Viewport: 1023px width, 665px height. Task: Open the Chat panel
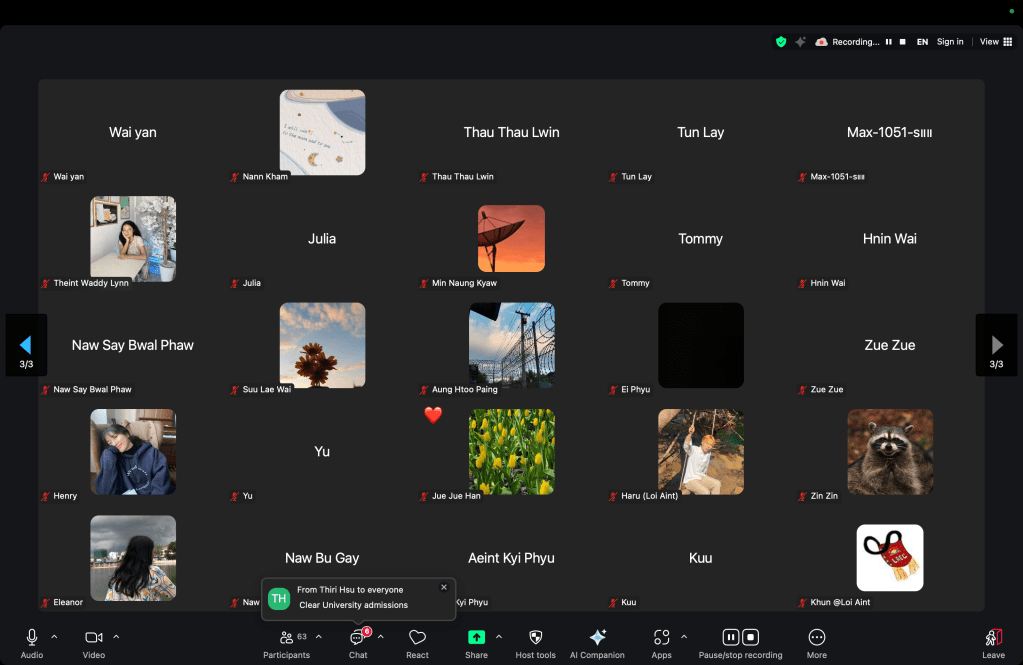pos(357,638)
